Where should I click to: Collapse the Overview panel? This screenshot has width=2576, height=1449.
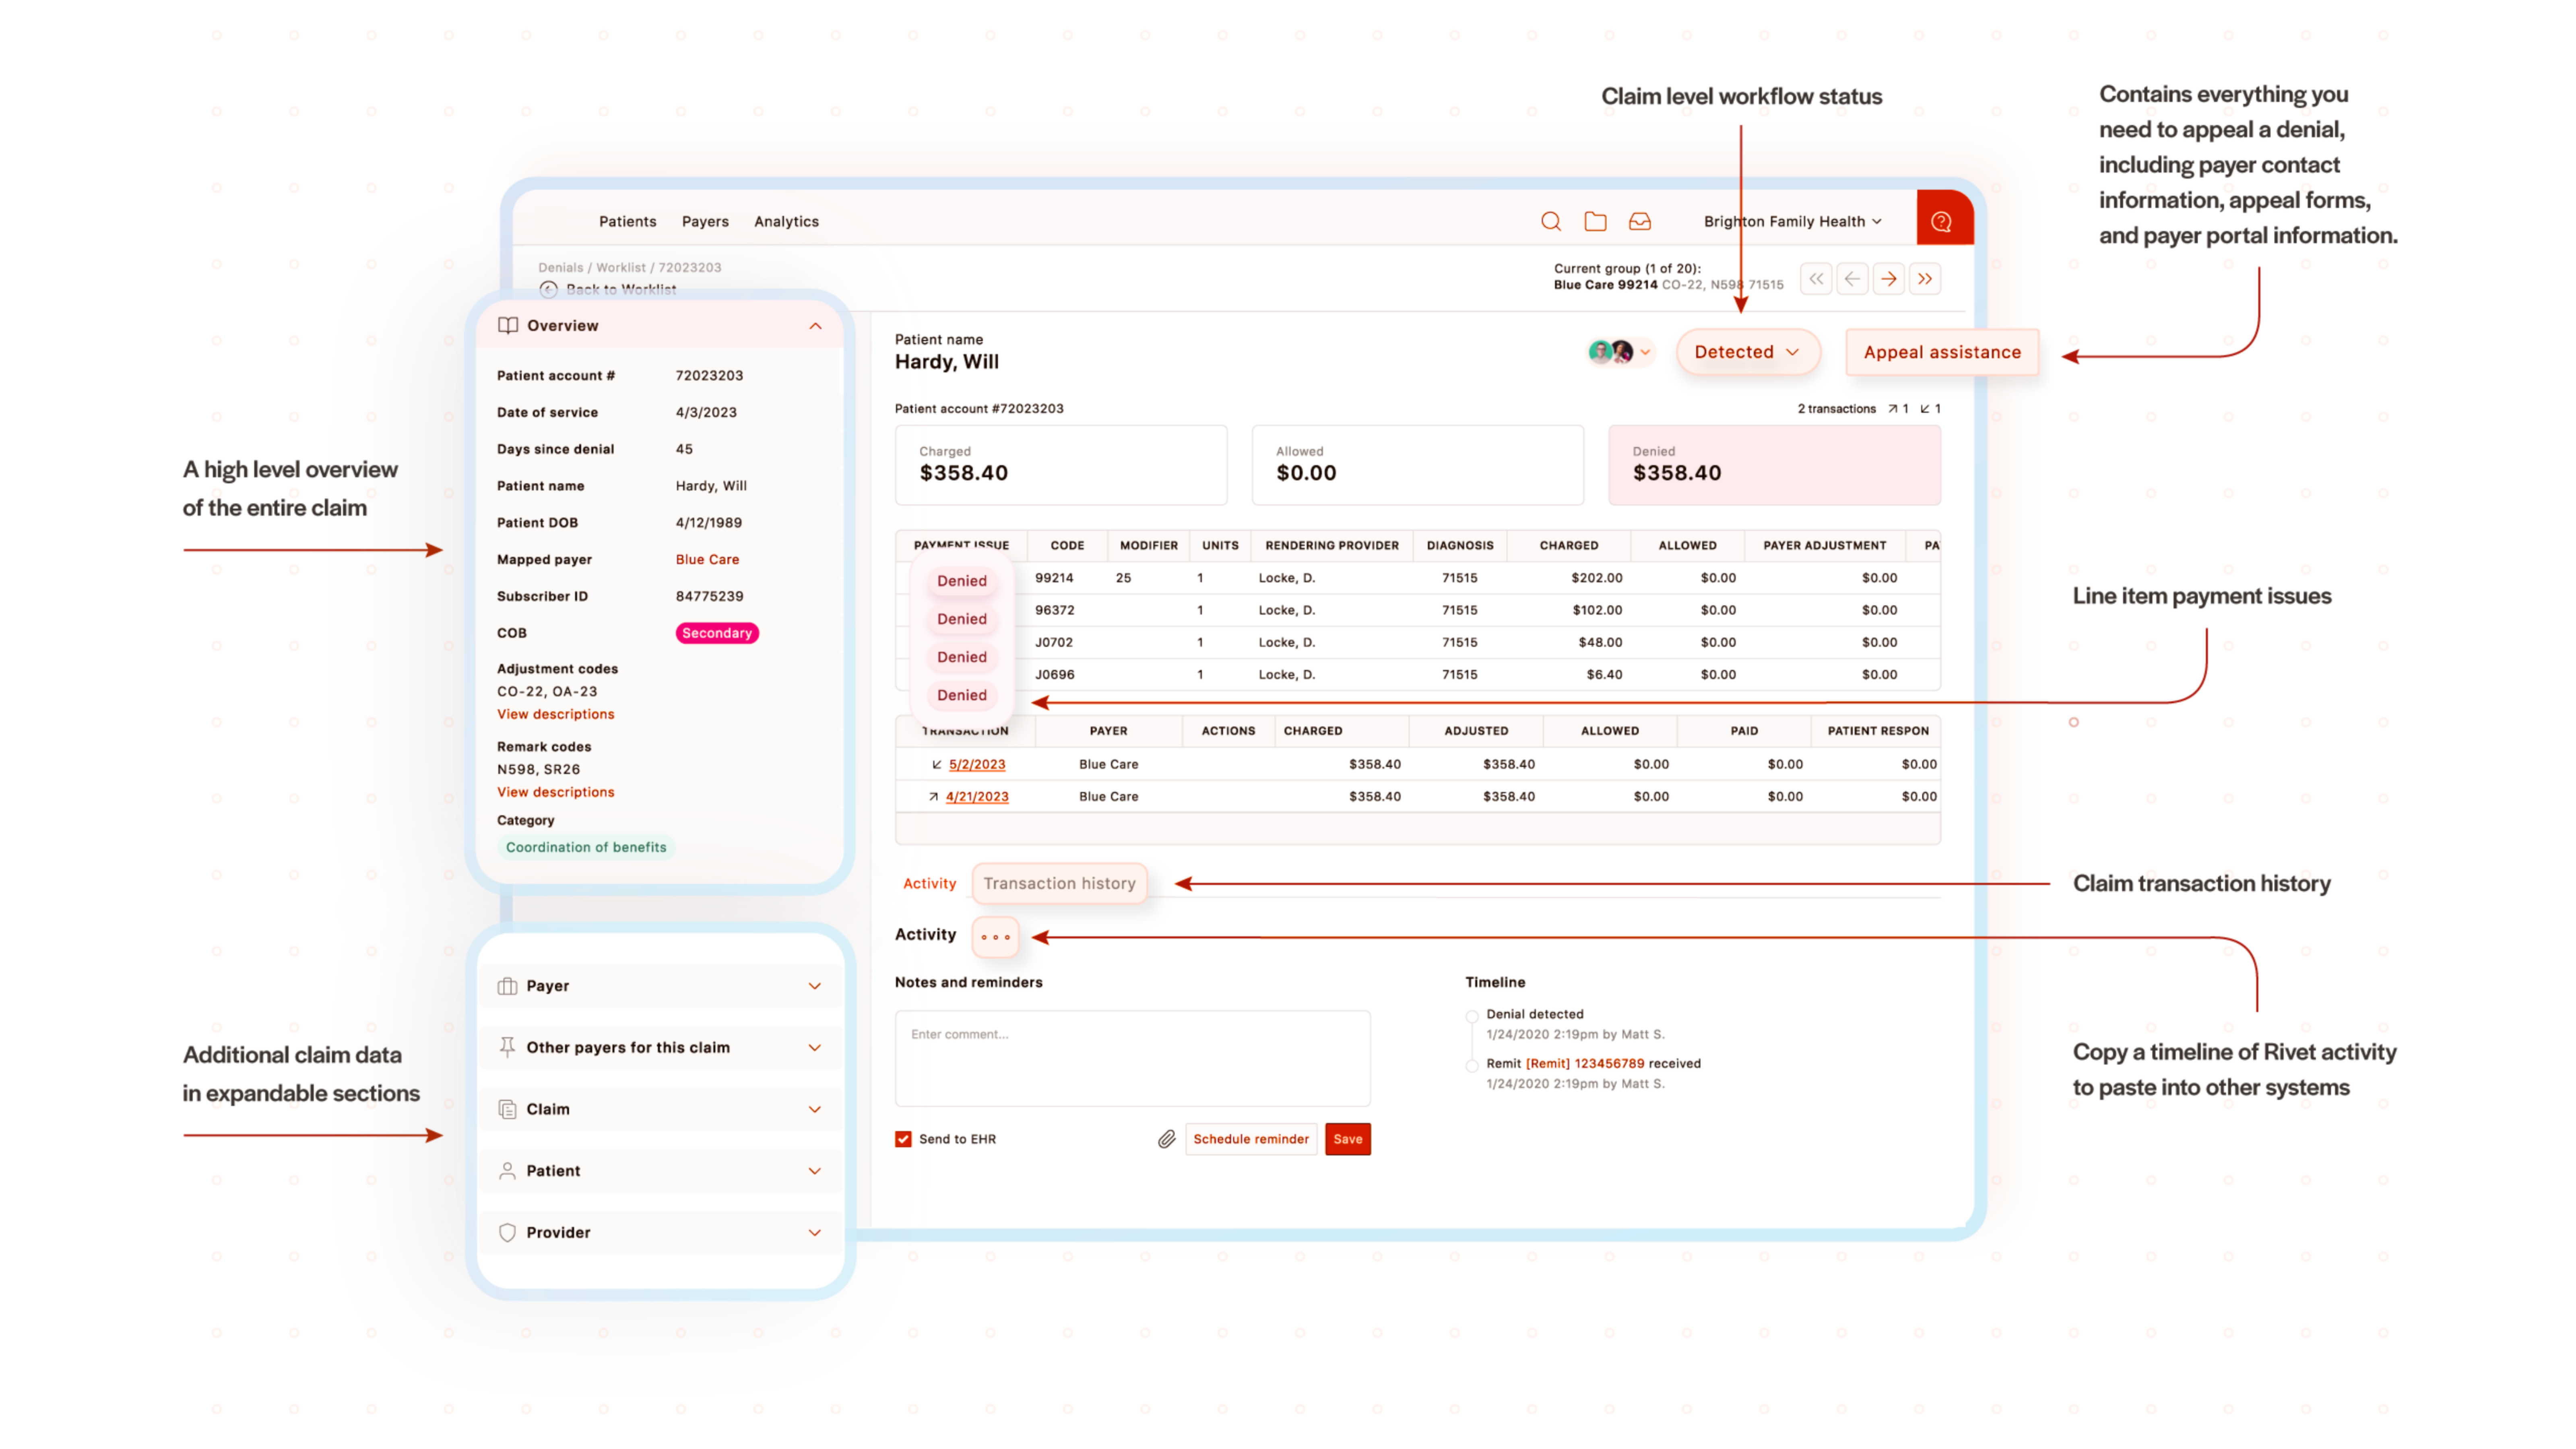pyautogui.click(x=815, y=326)
